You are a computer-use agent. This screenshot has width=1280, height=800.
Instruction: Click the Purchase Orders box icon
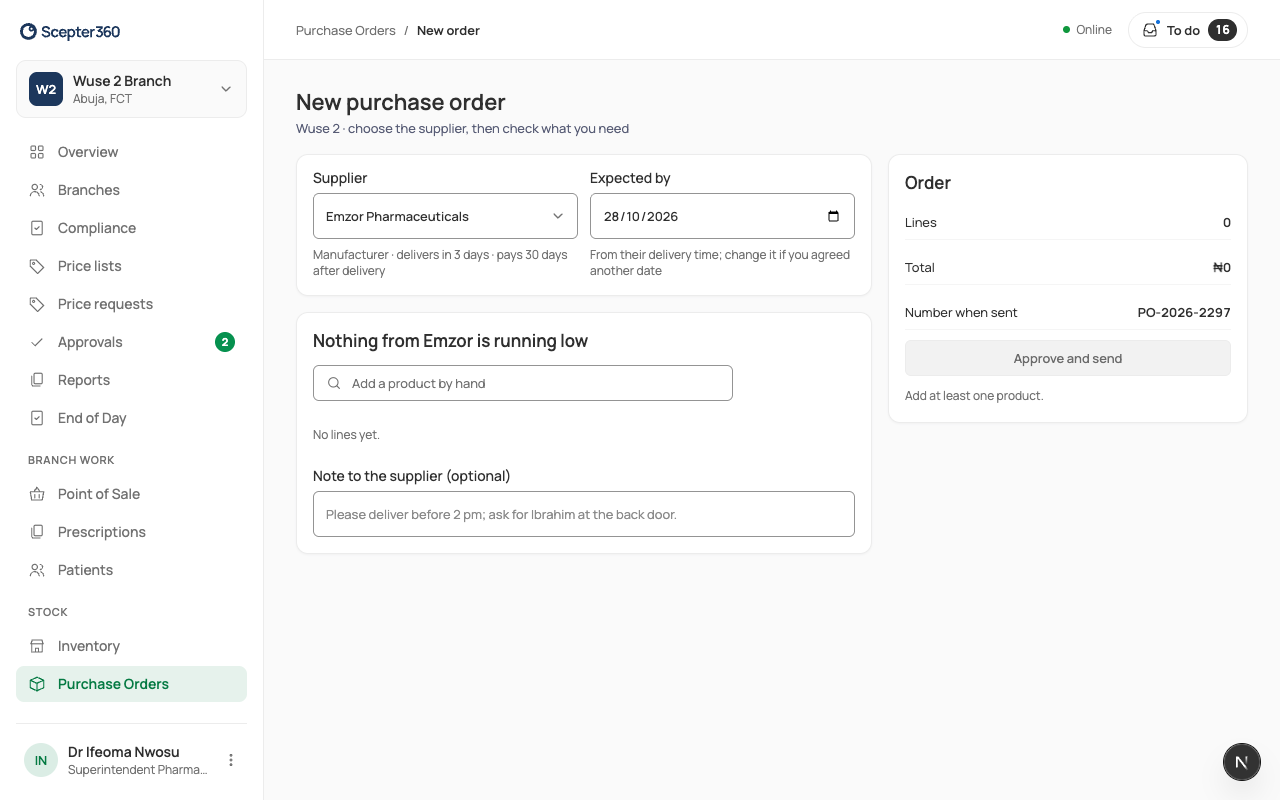(37, 684)
